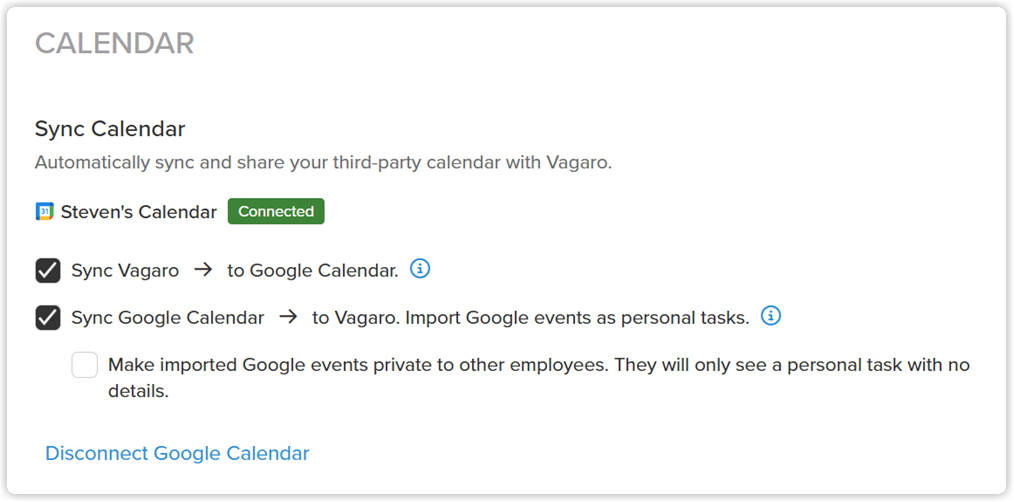Screen dimensions: 1014x502
Task: Uncheck Sync Google Calendar to Vagaro checkbox
Action: click(48, 318)
